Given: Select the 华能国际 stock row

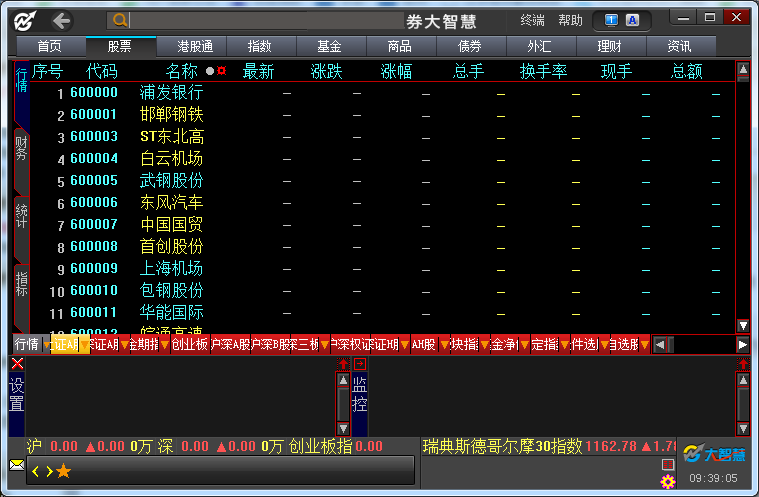Looking at the screenshot, I should click(382, 313).
